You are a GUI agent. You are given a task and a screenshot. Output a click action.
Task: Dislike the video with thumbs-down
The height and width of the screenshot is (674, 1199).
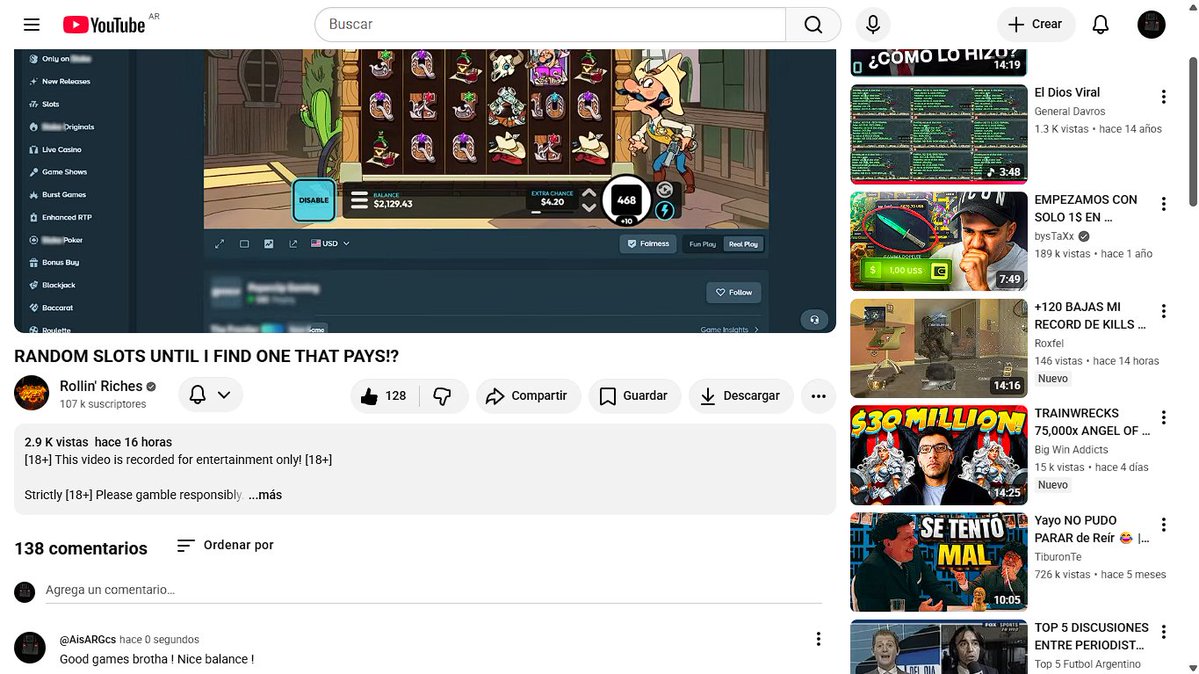pyautogui.click(x=443, y=396)
